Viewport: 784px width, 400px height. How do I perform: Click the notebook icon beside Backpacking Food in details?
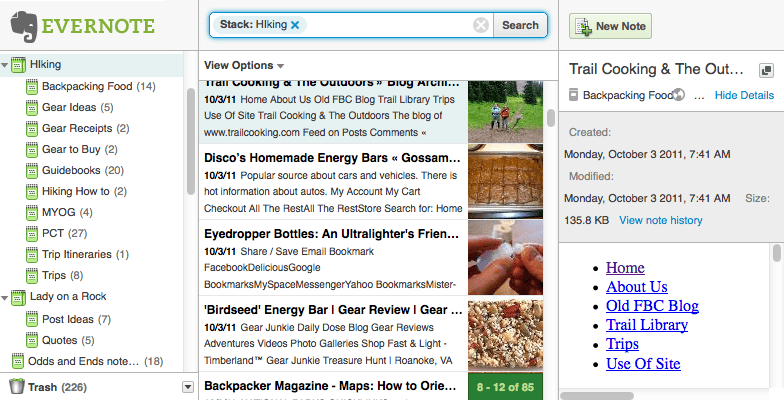(x=574, y=95)
